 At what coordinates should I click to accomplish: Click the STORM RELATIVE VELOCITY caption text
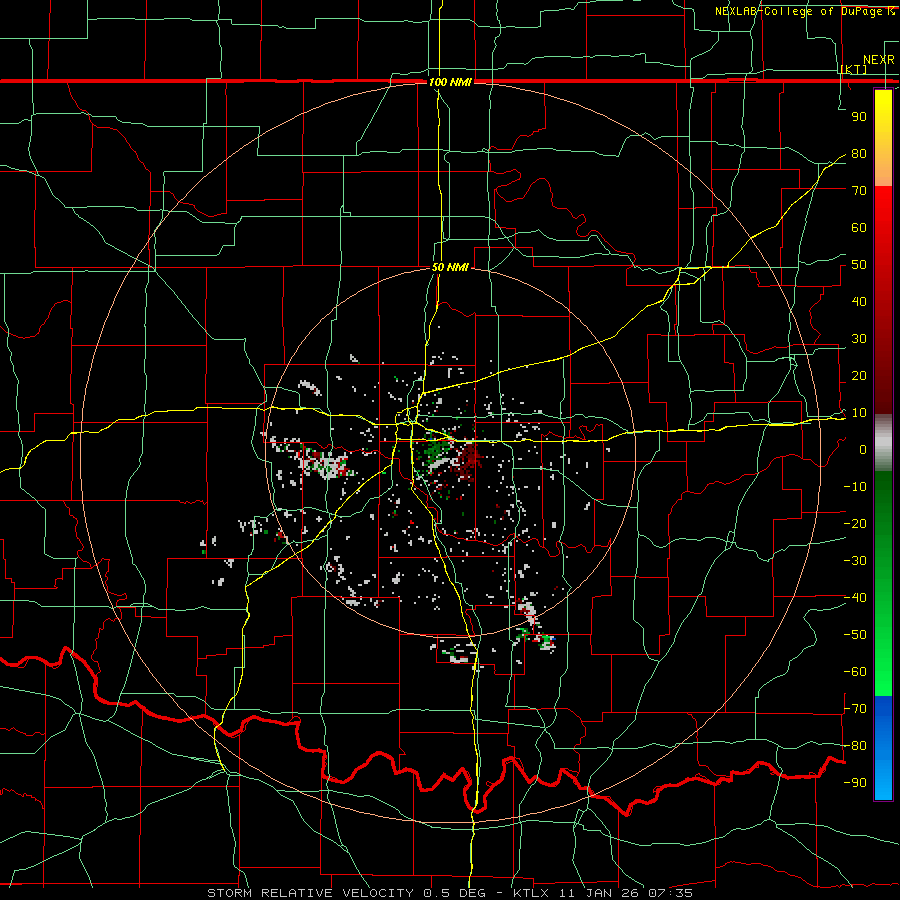coord(313,893)
